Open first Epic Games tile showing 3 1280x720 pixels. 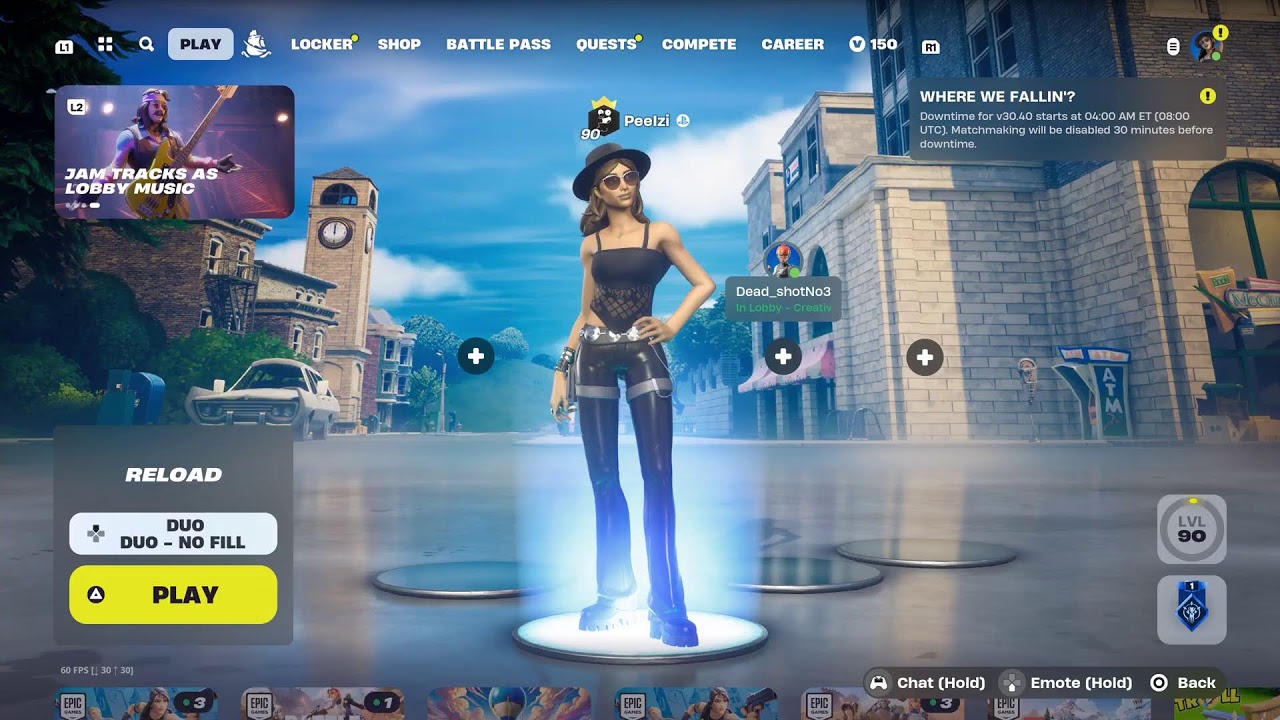pyautogui.click(x=136, y=704)
